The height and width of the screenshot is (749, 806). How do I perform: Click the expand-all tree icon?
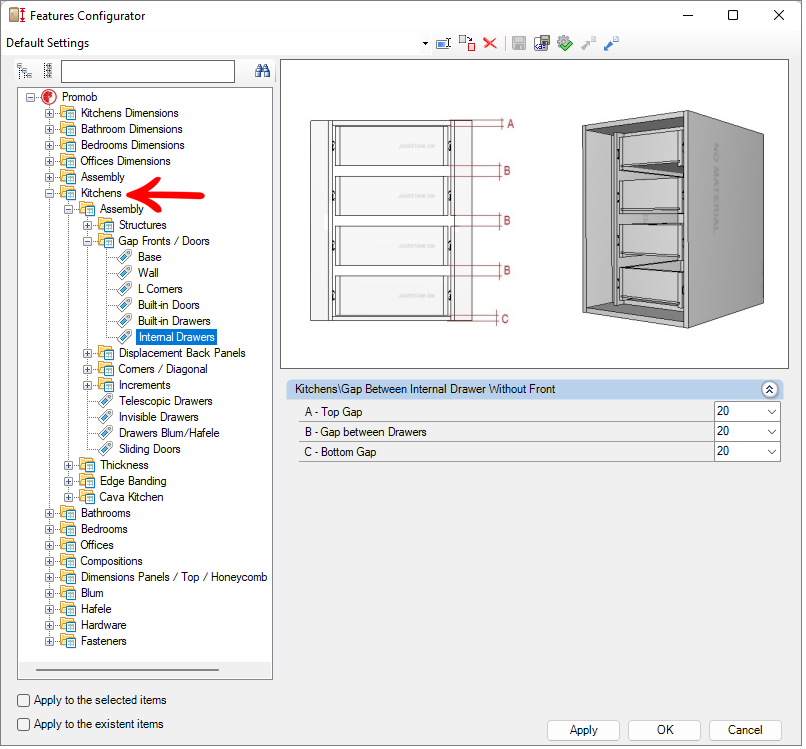24,71
